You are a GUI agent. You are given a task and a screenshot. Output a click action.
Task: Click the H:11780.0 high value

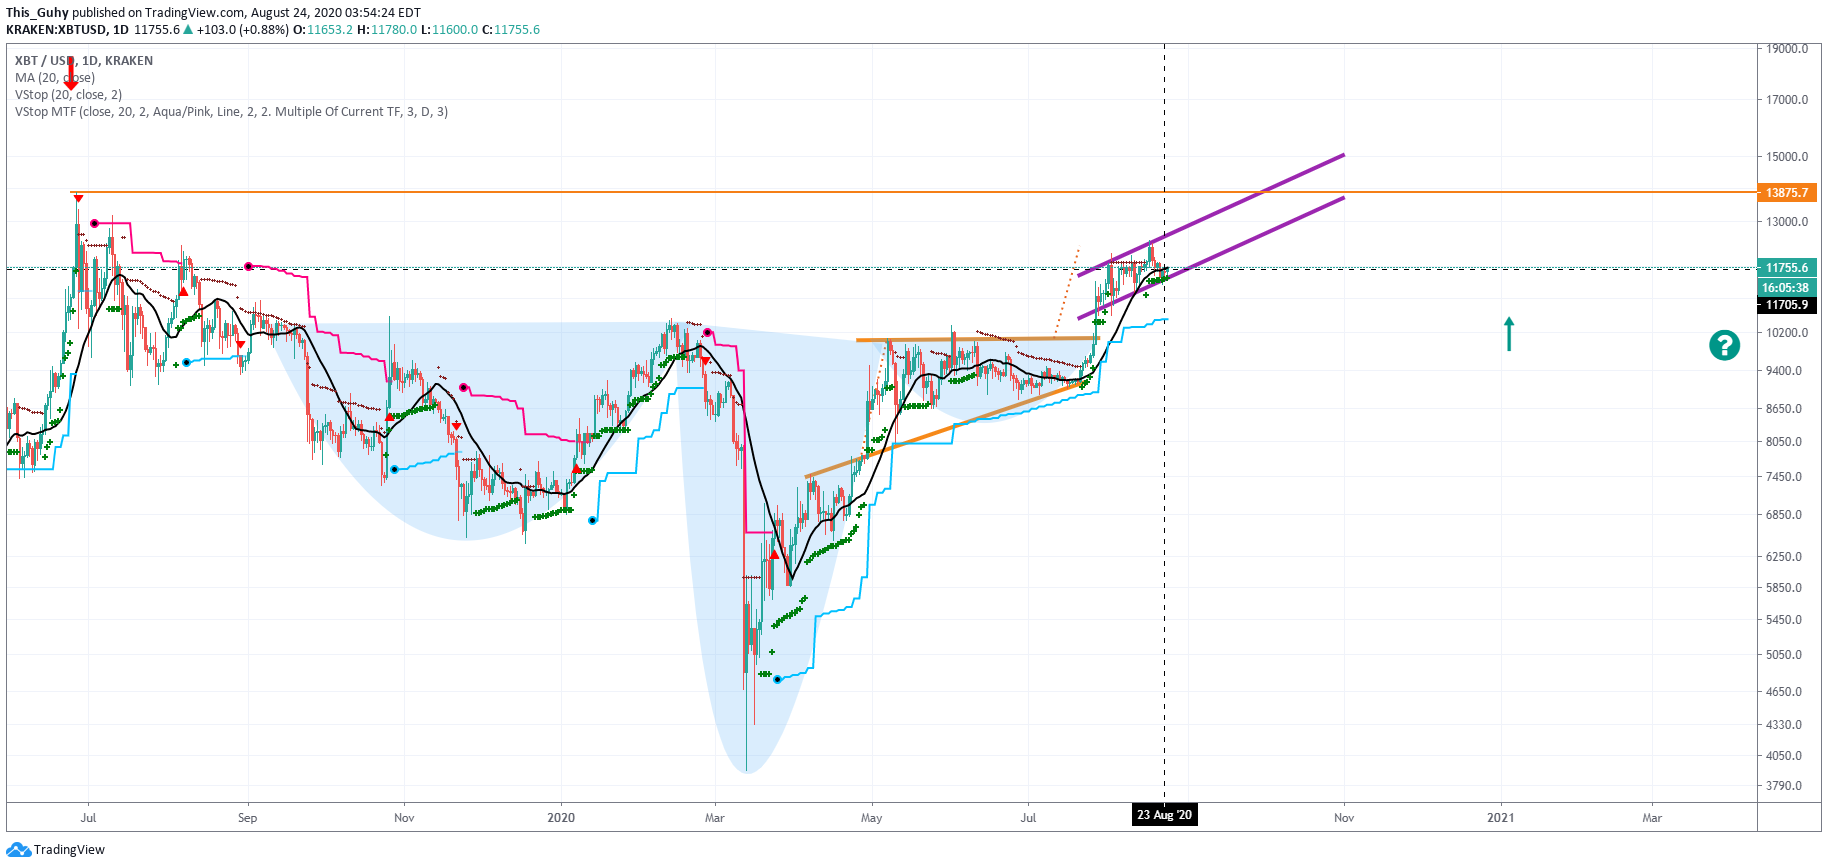(x=387, y=30)
